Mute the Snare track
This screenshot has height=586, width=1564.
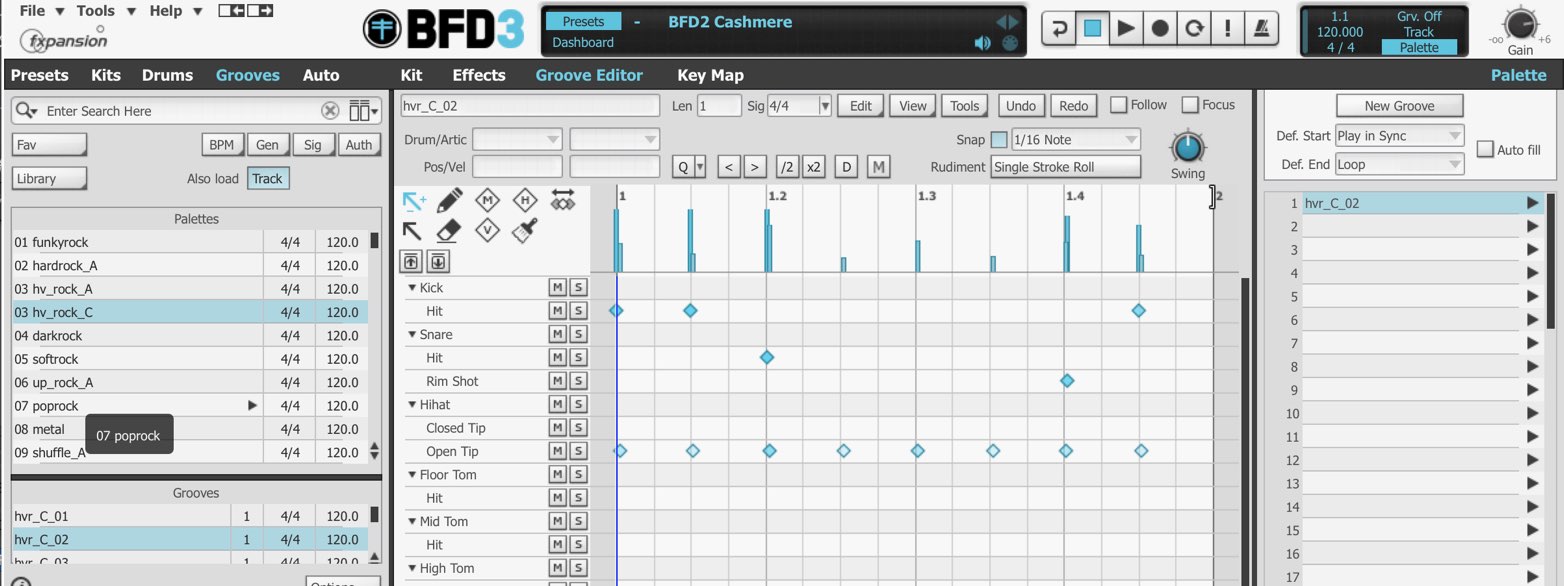(x=558, y=334)
